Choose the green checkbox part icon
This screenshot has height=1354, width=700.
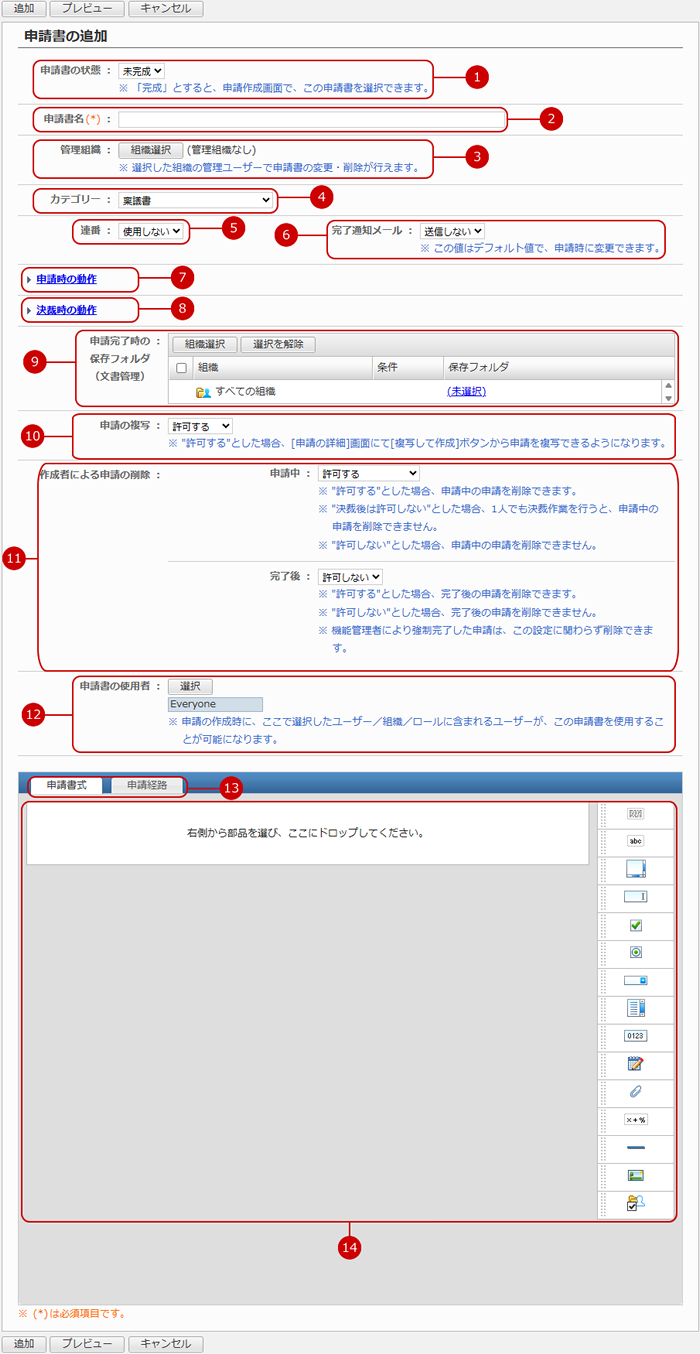click(636, 925)
